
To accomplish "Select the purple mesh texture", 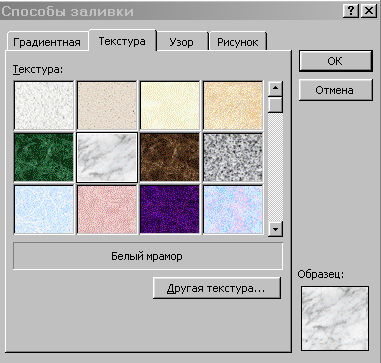I will (170, 209).
